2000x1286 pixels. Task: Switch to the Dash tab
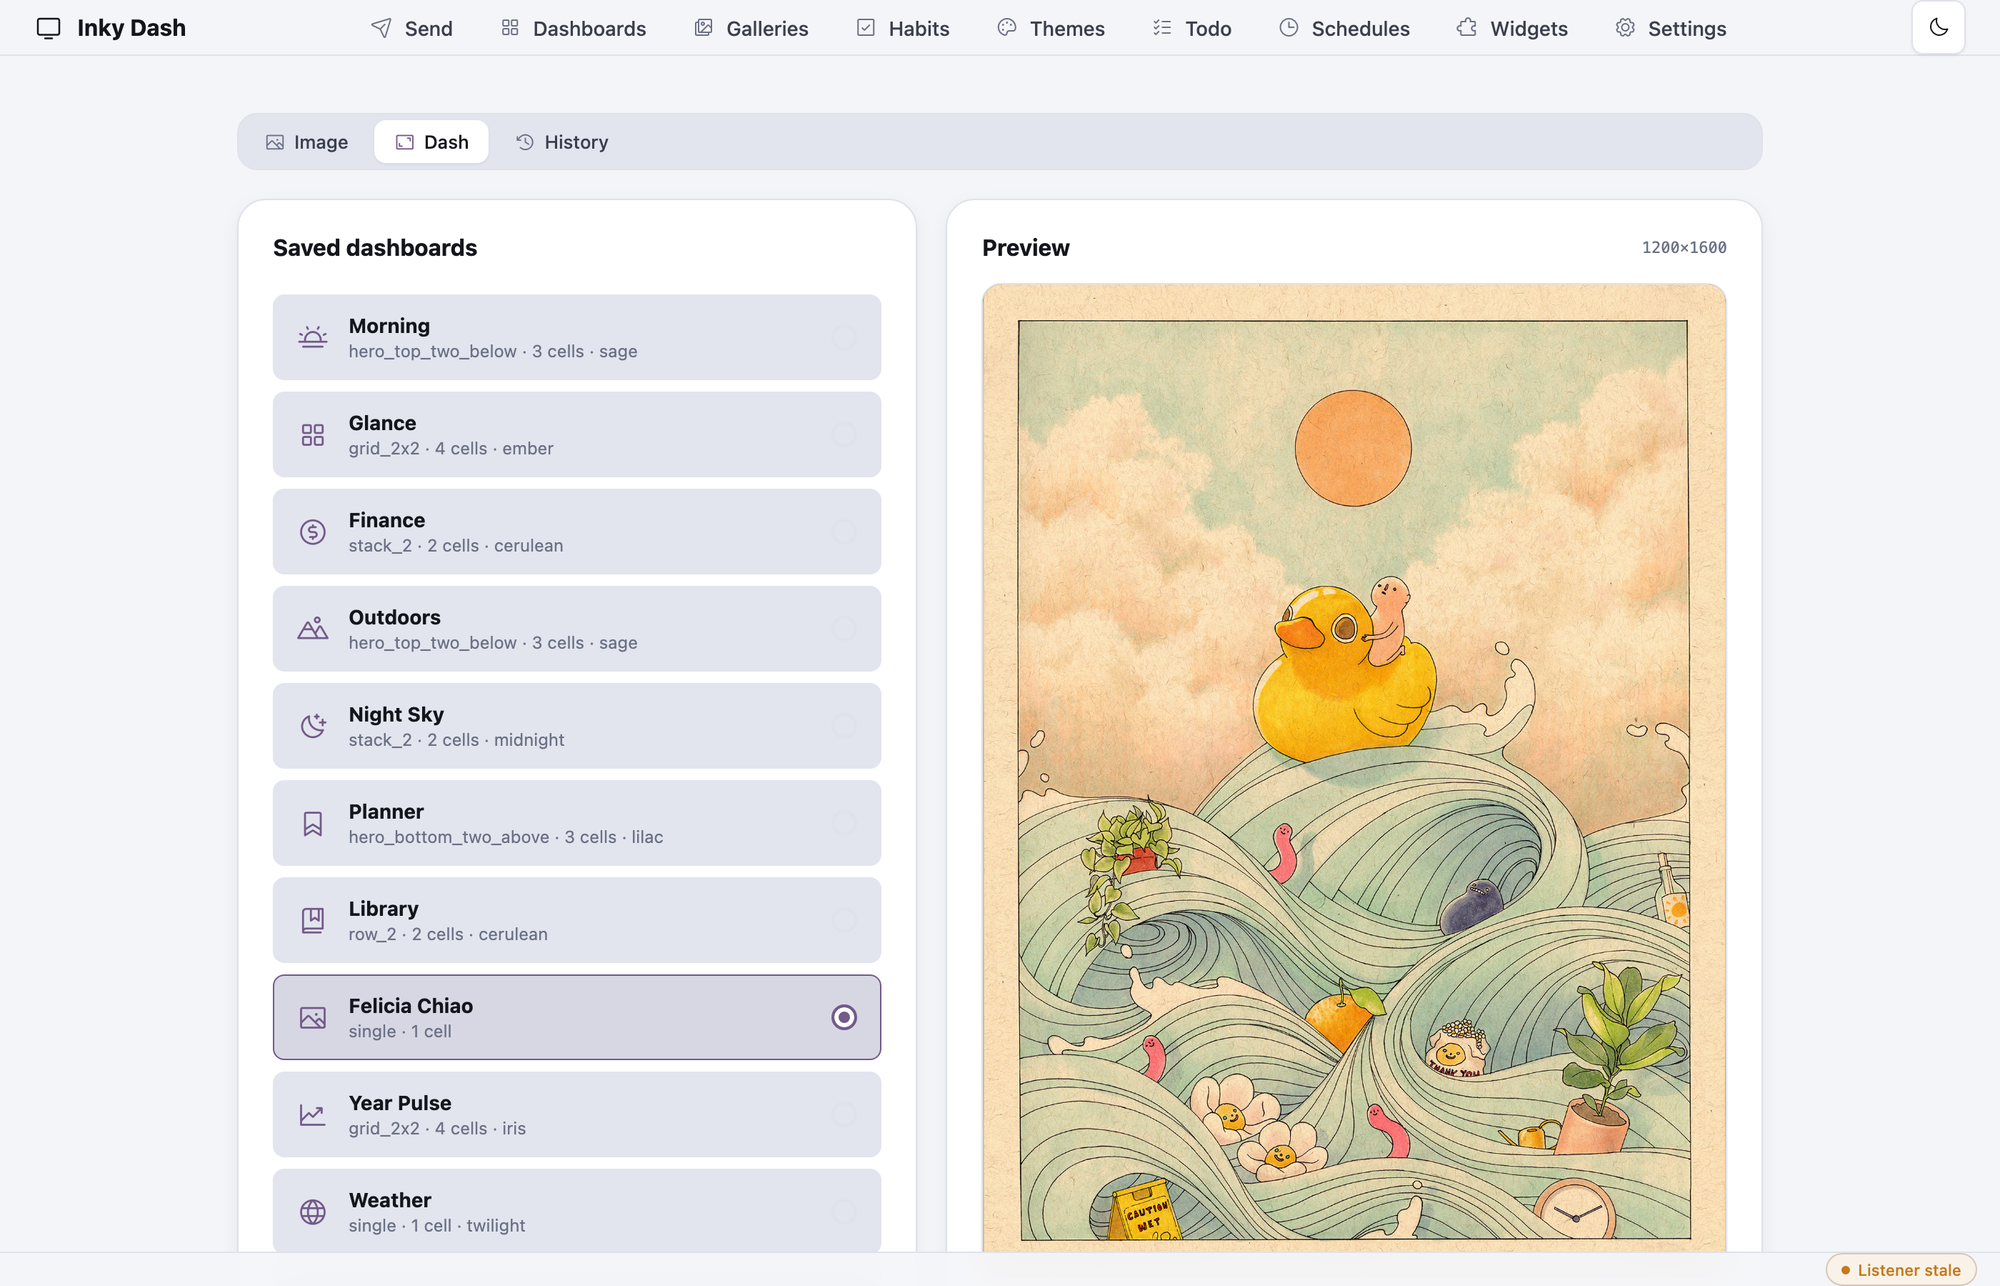click(431, 142)
